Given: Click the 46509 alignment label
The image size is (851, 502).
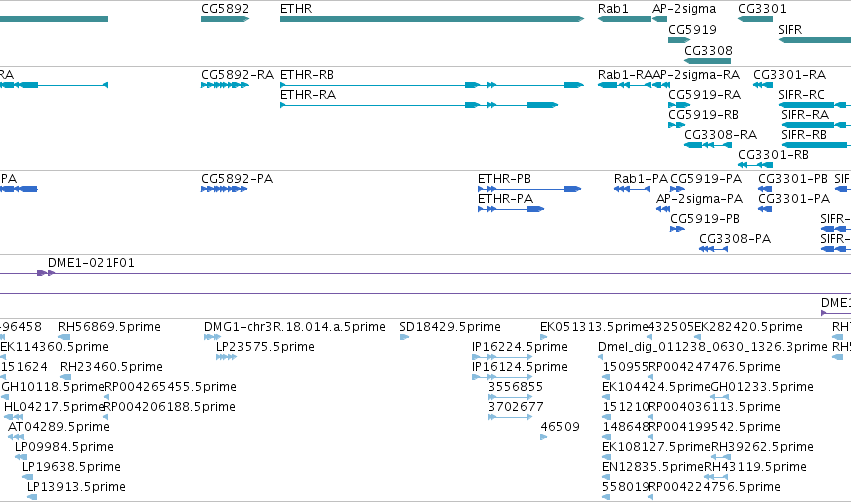Looking at the screenshot, I should [560, 427].
